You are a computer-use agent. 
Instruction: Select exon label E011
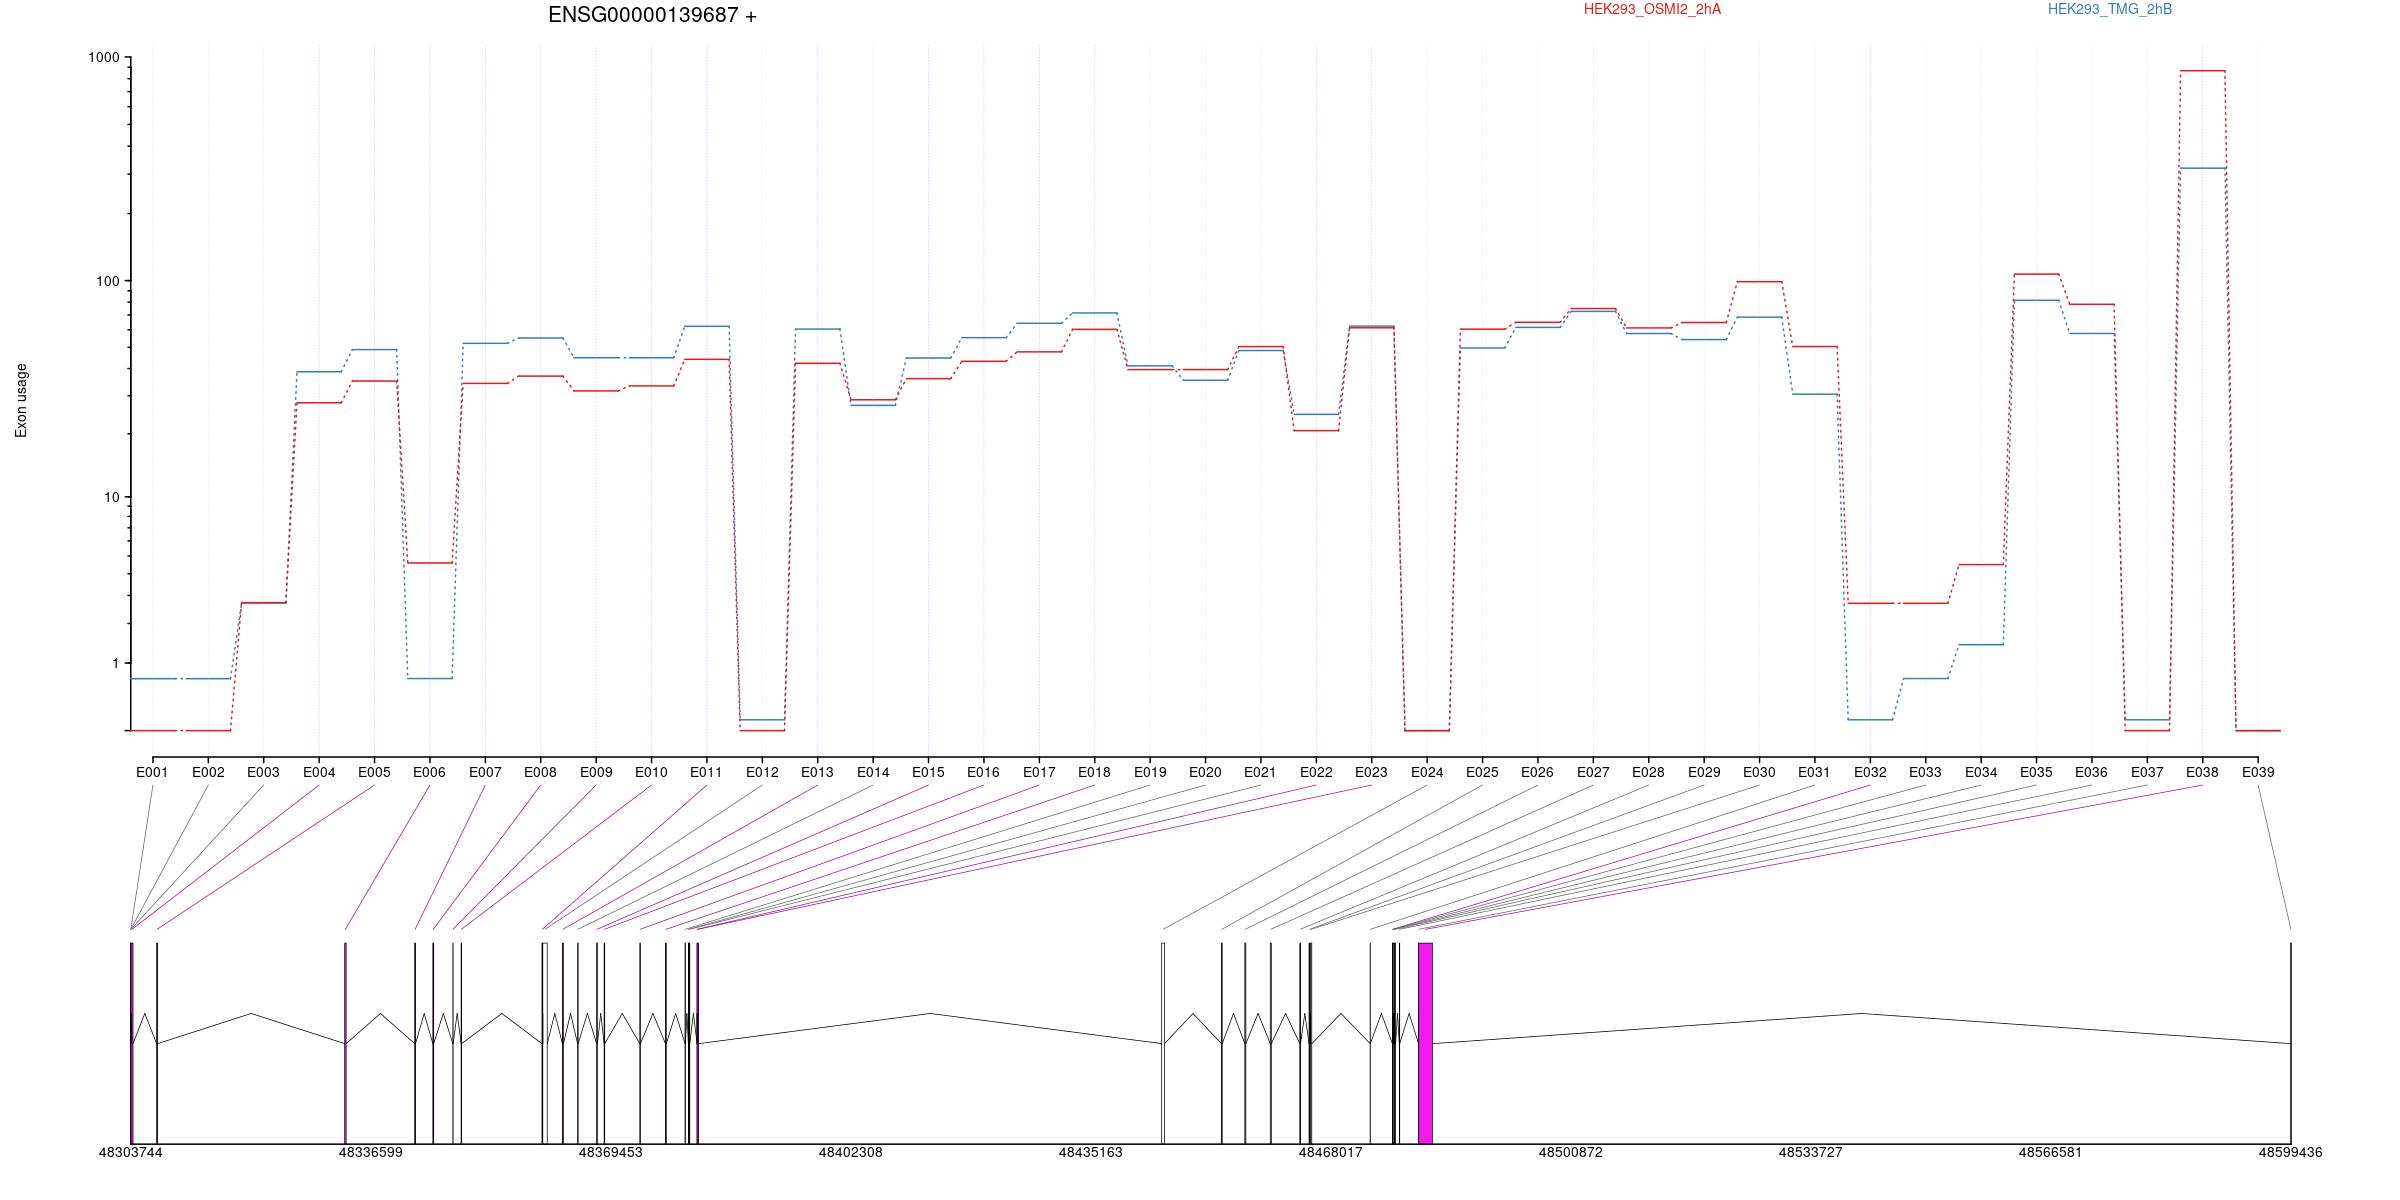(x=706, y=772)
